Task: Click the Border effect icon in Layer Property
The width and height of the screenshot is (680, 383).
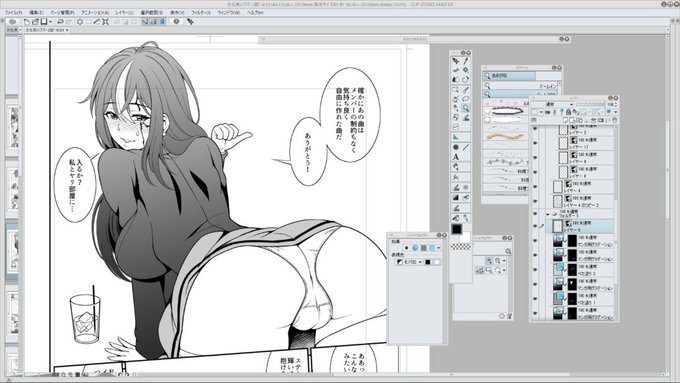Action: [406, 248]
